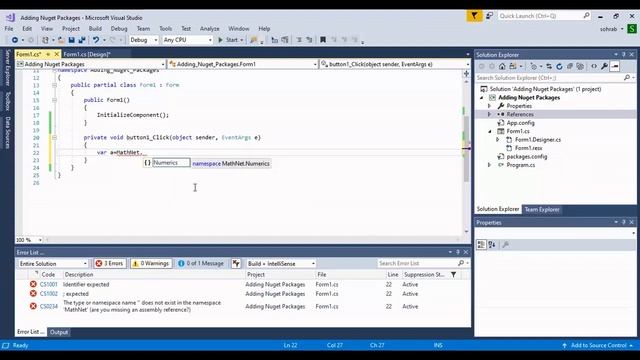Click the Save All icon

pyautogui.click(x=82, y=40)
